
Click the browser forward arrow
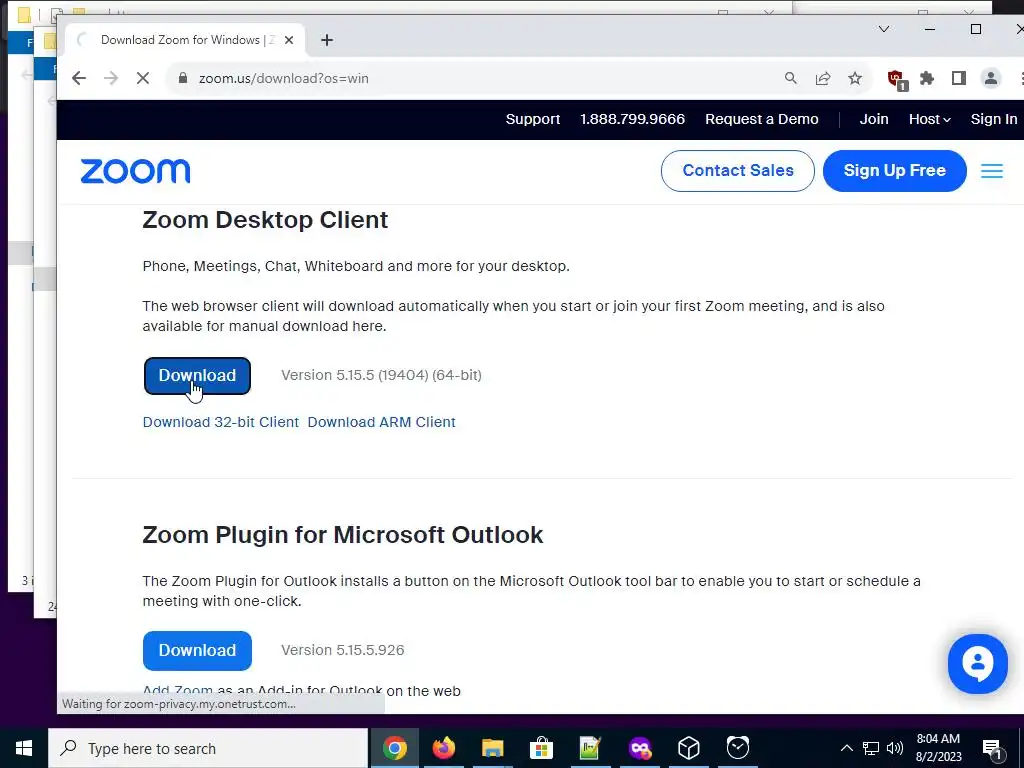[111, 78]
